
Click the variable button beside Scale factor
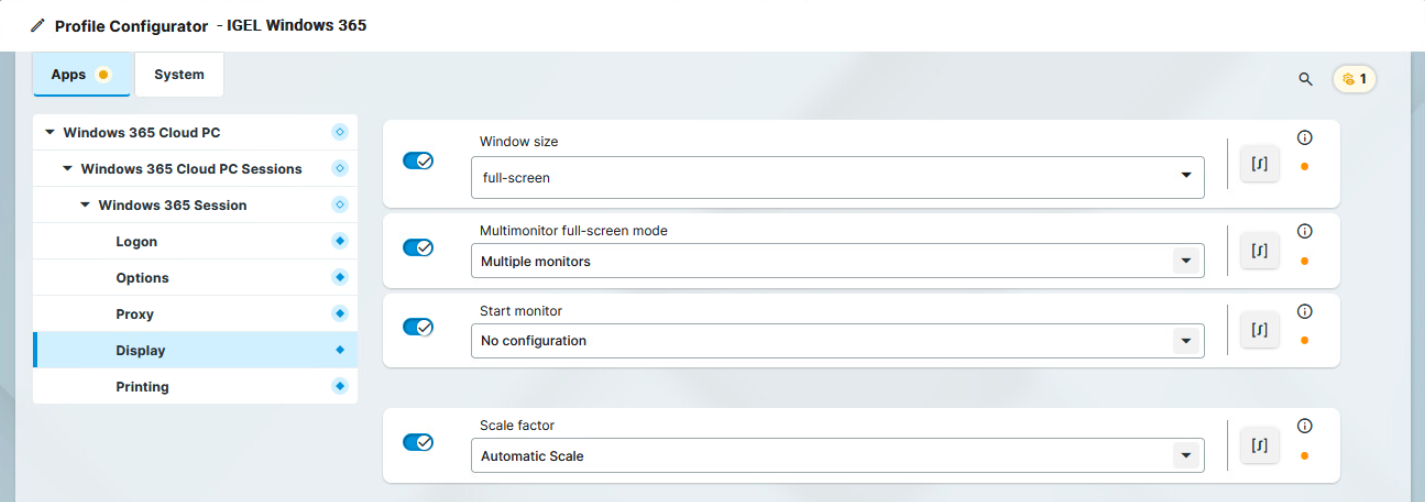[x=1259, y=444]
